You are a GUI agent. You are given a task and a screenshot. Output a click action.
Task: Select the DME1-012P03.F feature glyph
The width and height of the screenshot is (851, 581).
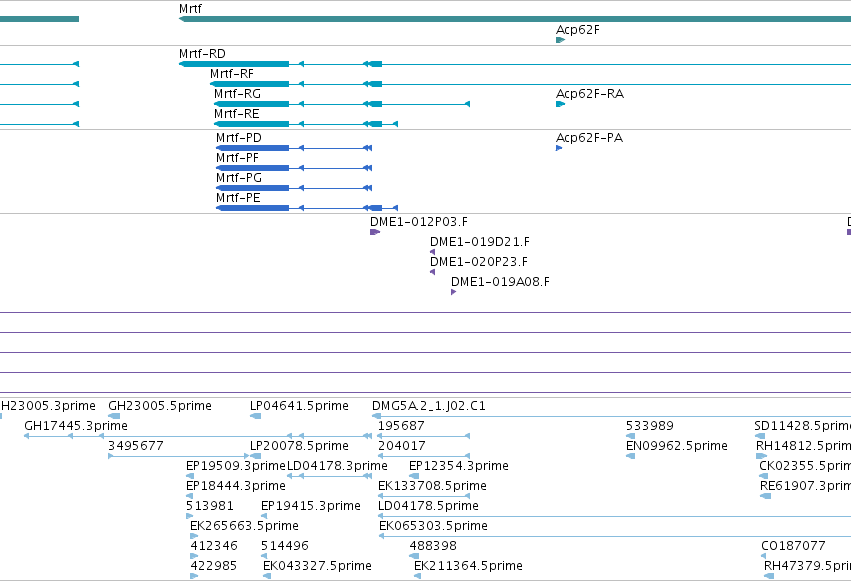(x=374, y=232)
